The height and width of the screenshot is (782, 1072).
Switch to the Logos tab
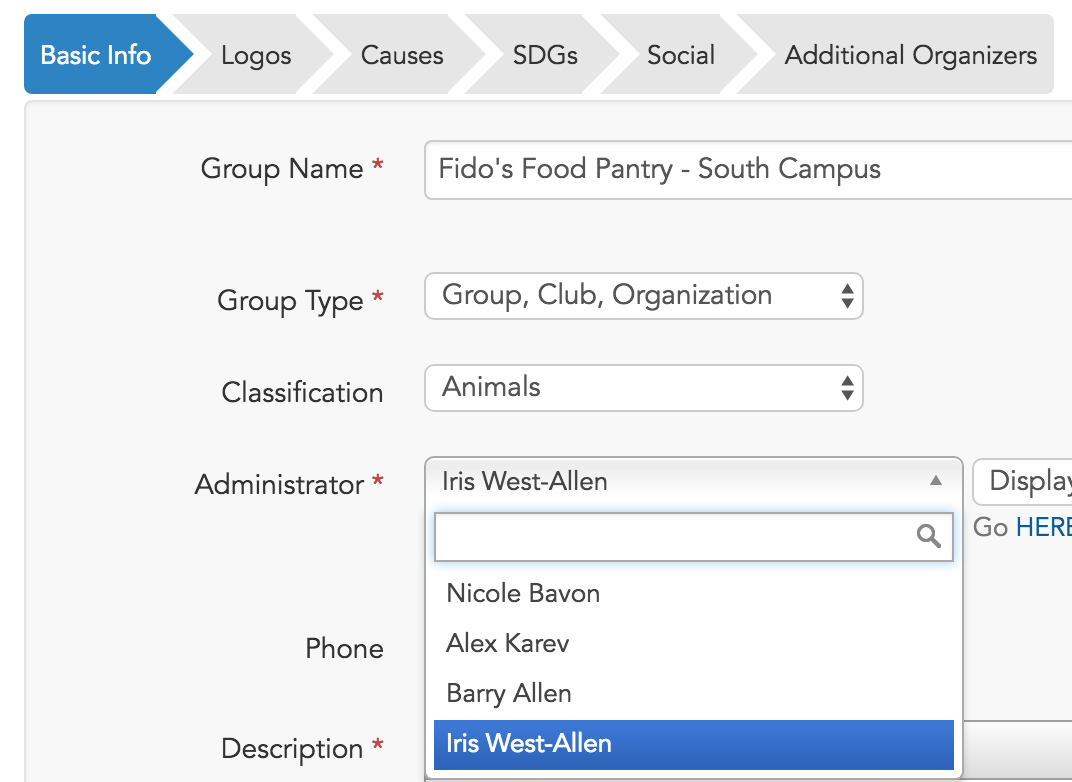click(x=256, y=55)
